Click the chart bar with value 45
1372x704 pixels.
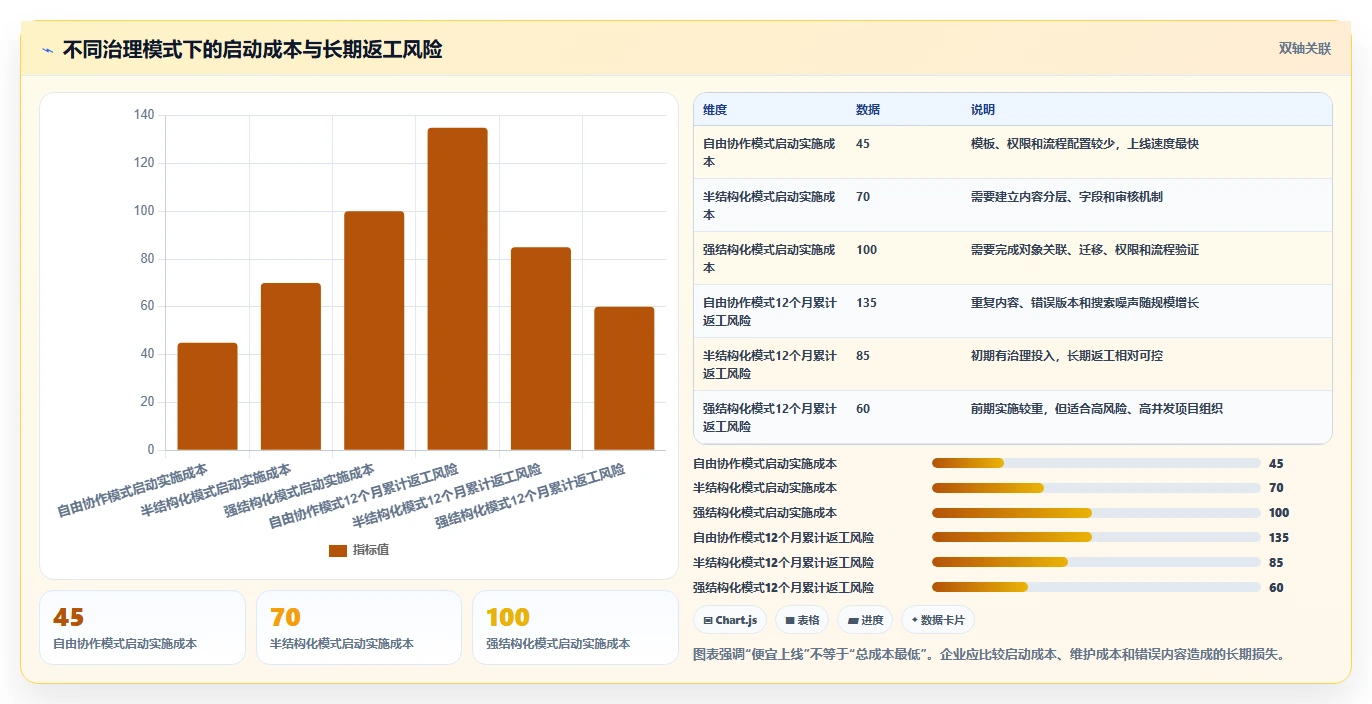pyautogui.click(x=207, y=397)
